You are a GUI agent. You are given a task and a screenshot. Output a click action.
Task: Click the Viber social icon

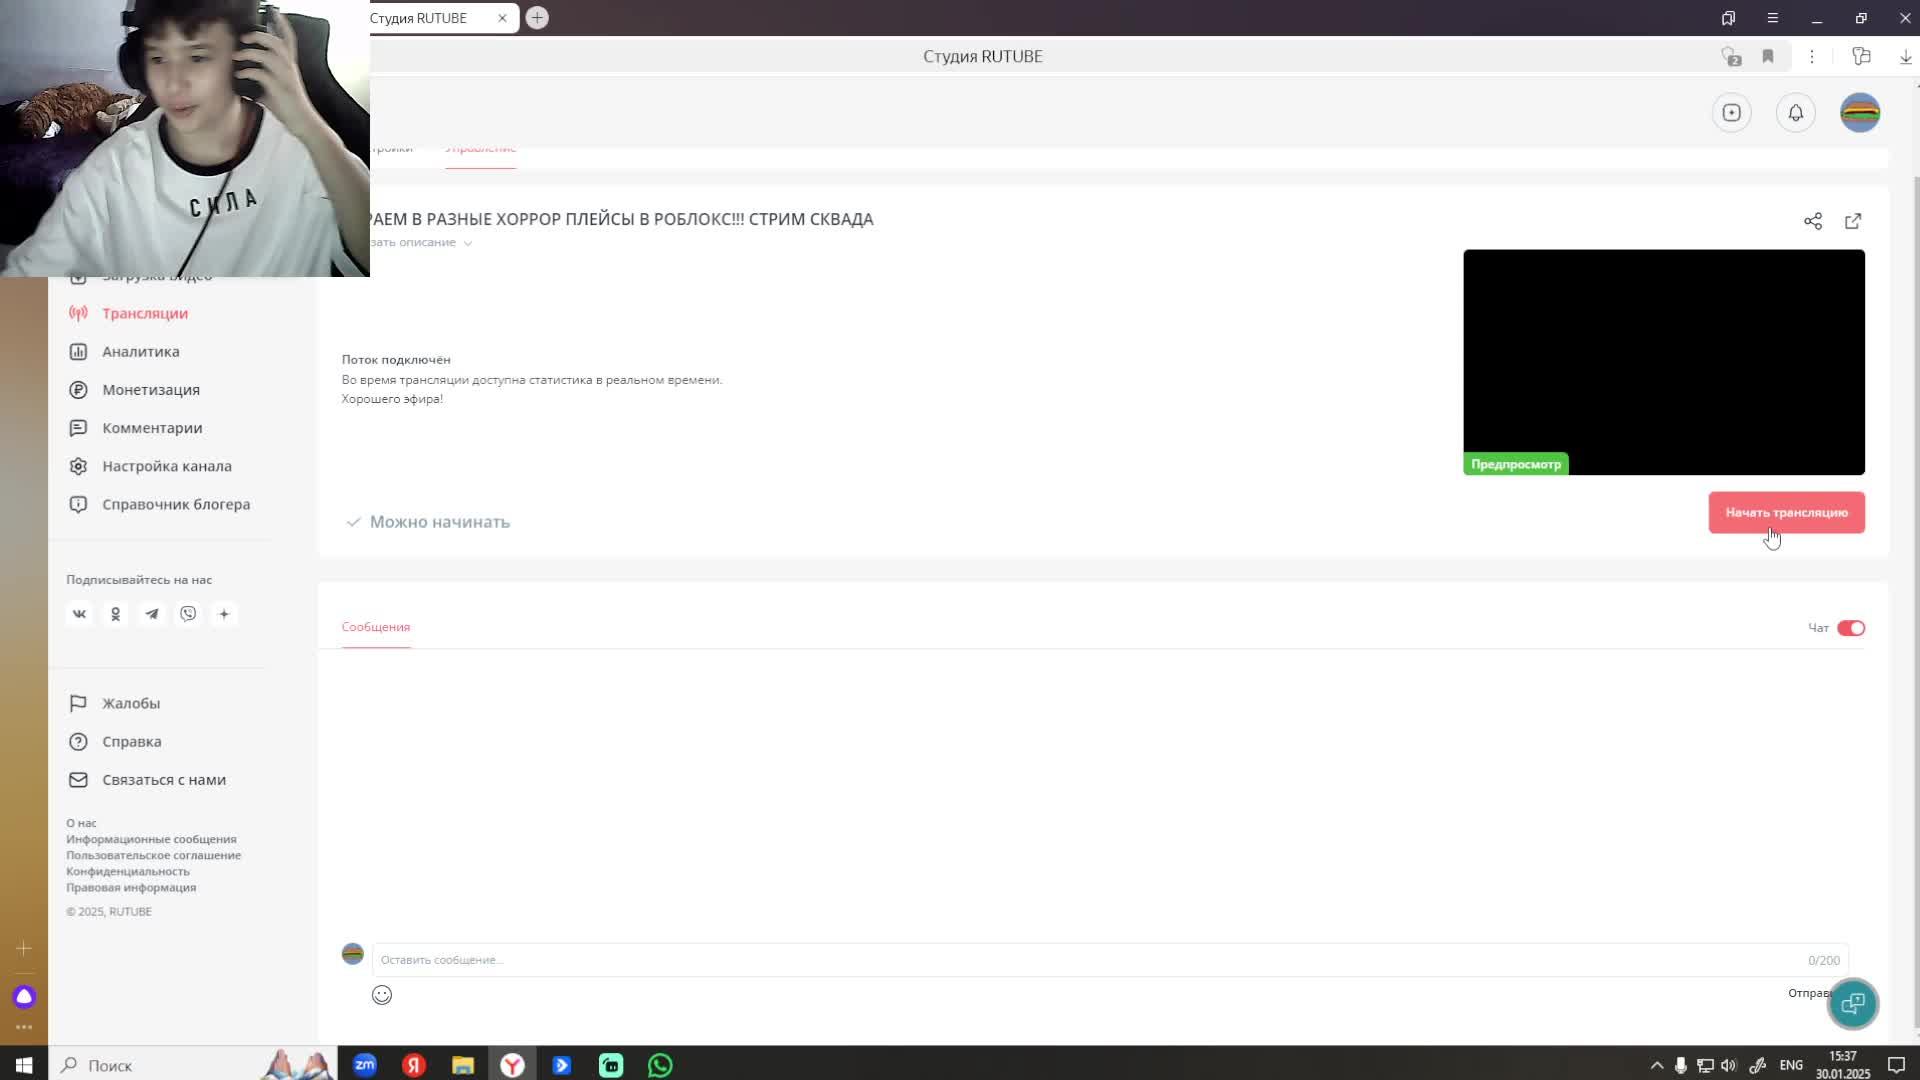(x=188, y=614)
